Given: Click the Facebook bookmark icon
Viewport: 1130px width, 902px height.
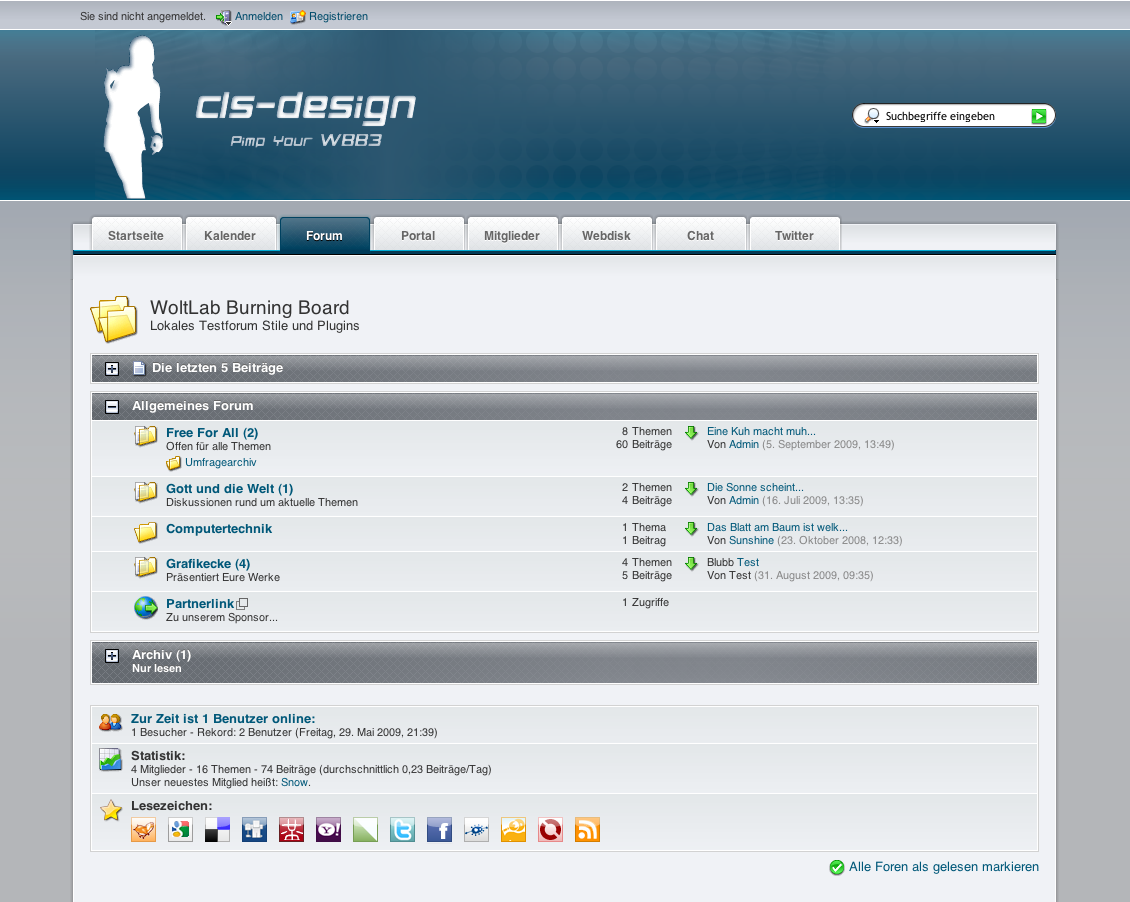Looking at the screenshot, I should 439,830.
